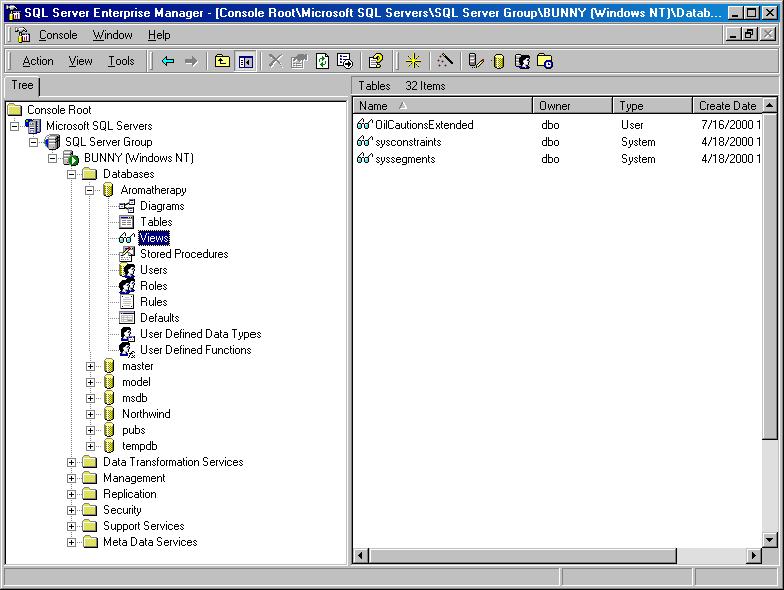Sort the list by the Name column
This screenshot has height=590, width=784.
pos(443,106)
